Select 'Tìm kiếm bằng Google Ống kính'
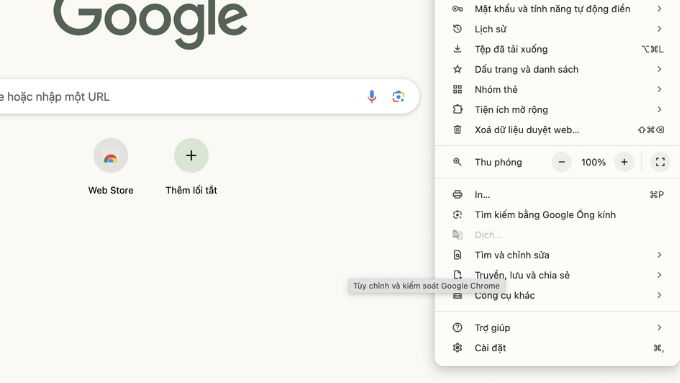The height and width of the screenshot is (383, 680). pos(557,215)
